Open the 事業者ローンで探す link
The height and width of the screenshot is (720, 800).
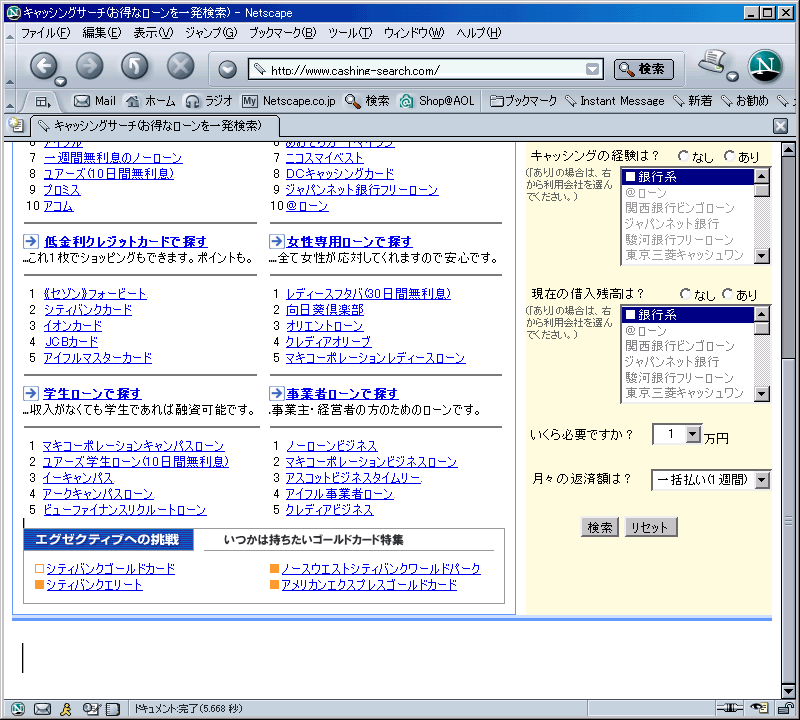[x=342, y=393]
